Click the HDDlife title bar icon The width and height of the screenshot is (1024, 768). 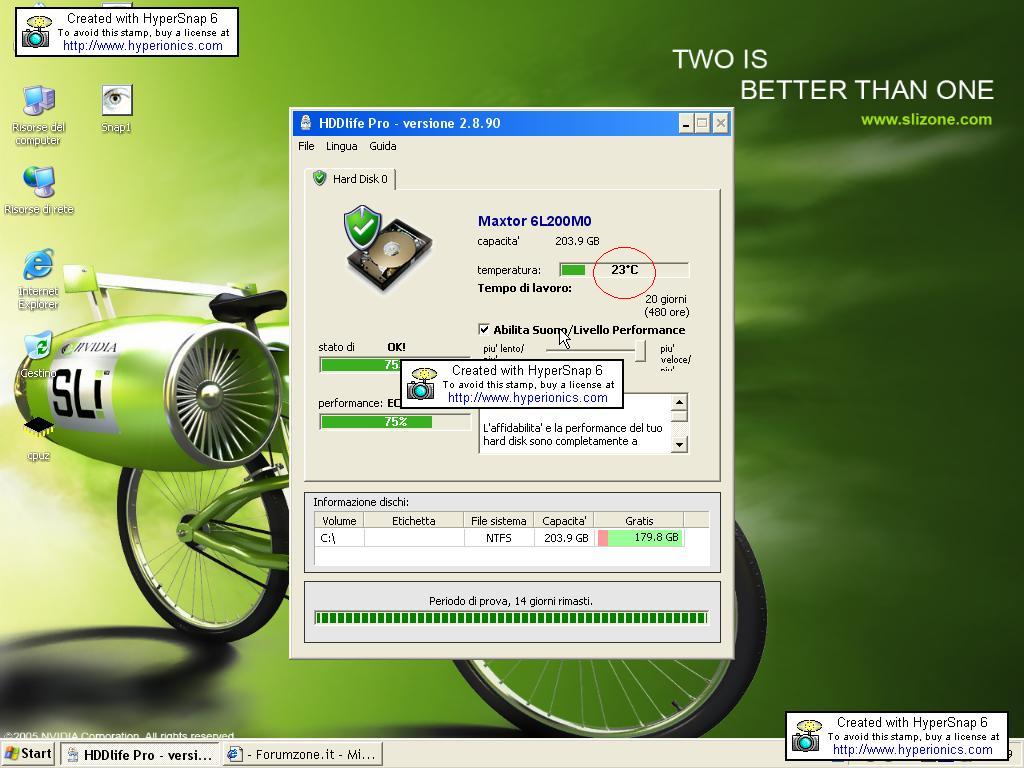[x=305, y=123]
